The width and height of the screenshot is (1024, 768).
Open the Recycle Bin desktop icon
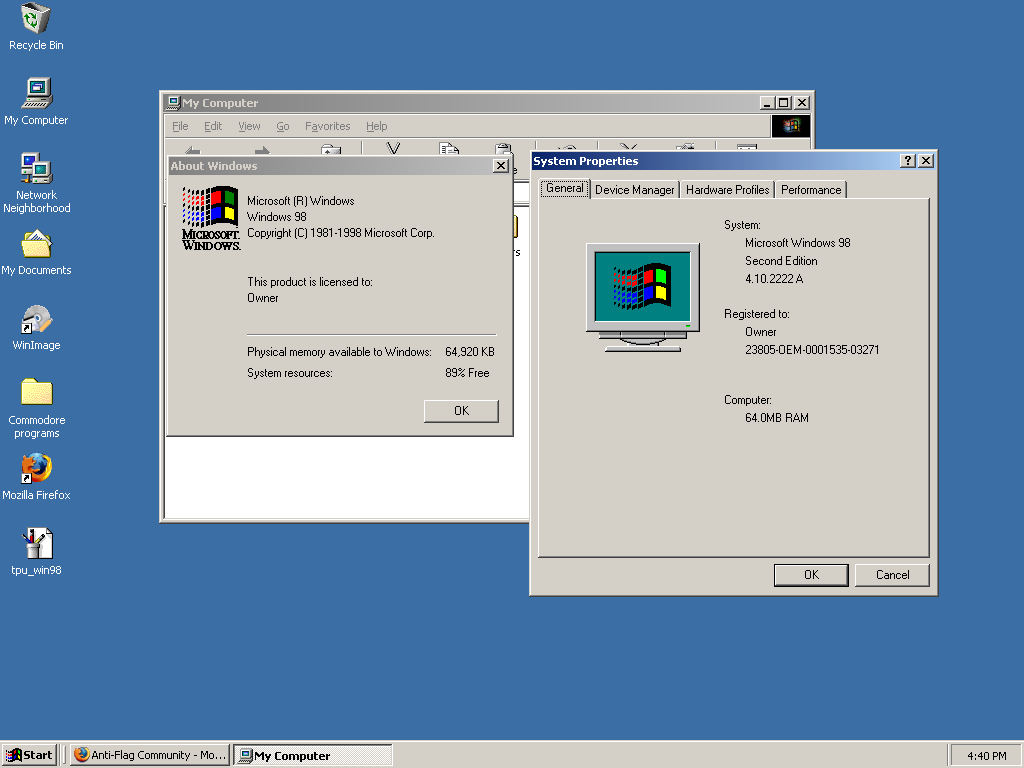tap(36, 19)
